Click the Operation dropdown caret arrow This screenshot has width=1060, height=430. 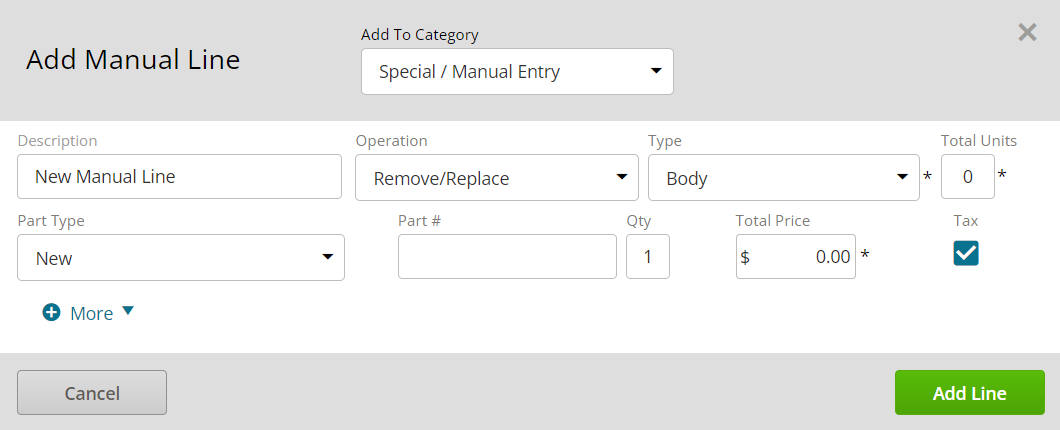click(x=622, y=177)
